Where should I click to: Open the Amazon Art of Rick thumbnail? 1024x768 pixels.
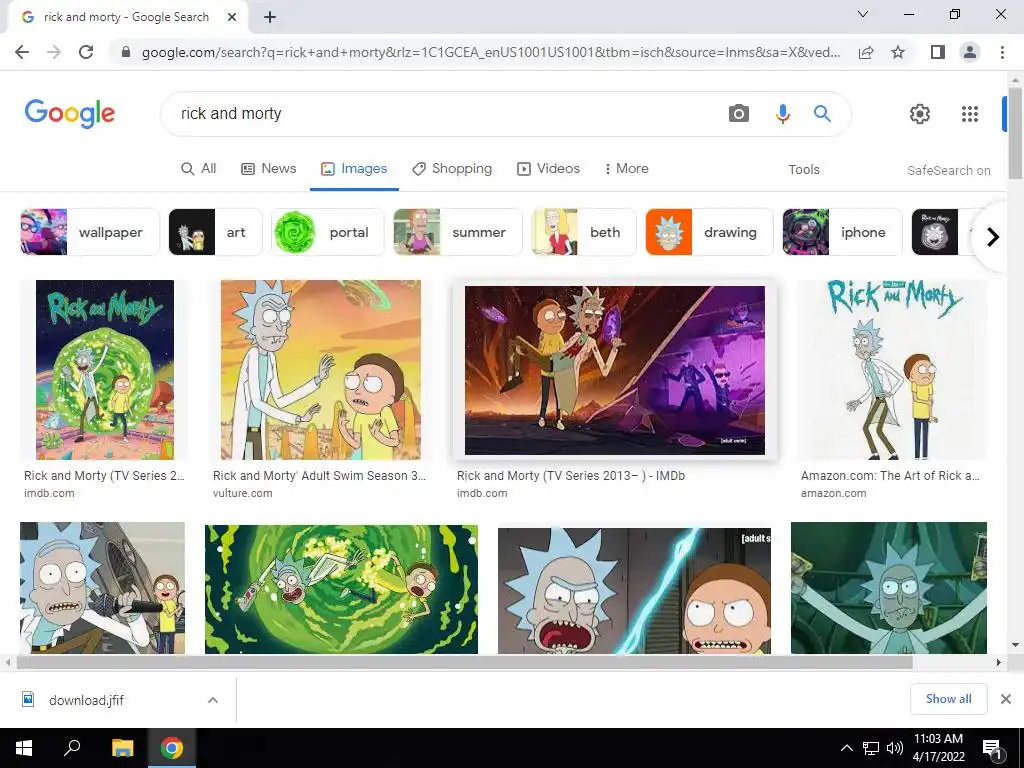[891, 370]
